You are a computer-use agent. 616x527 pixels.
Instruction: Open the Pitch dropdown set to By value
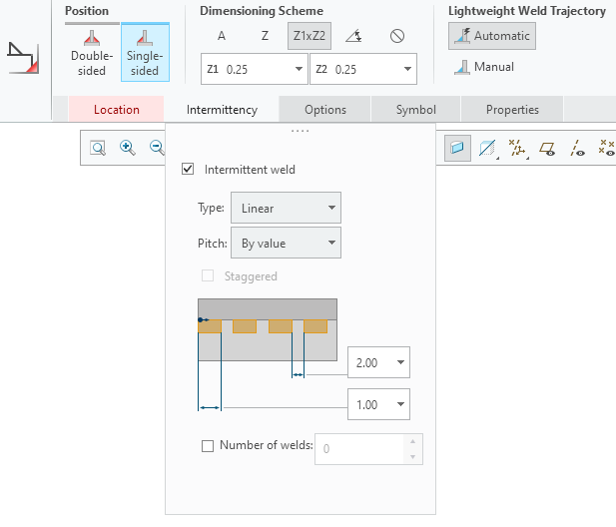pos(286,243)
